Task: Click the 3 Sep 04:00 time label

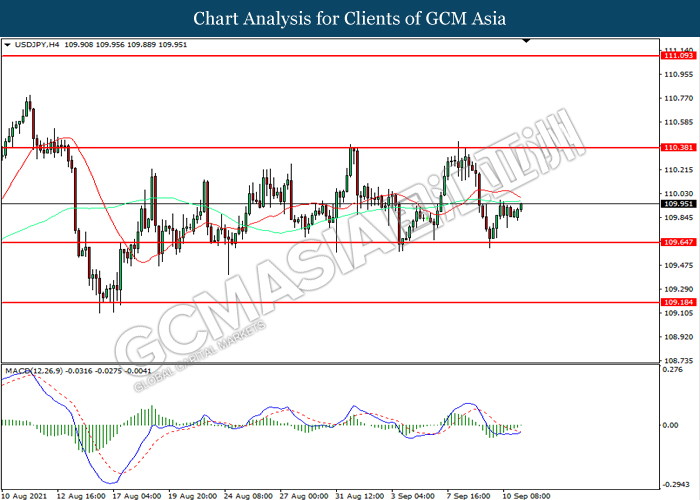Action: [x=413, y=496]
